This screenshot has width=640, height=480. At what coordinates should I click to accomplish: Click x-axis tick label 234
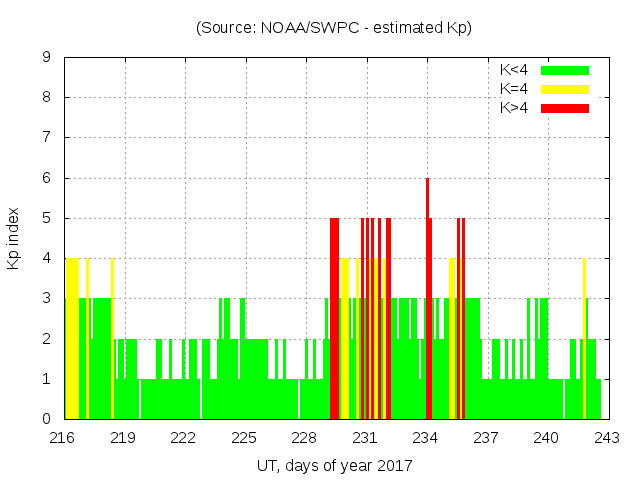426,437
